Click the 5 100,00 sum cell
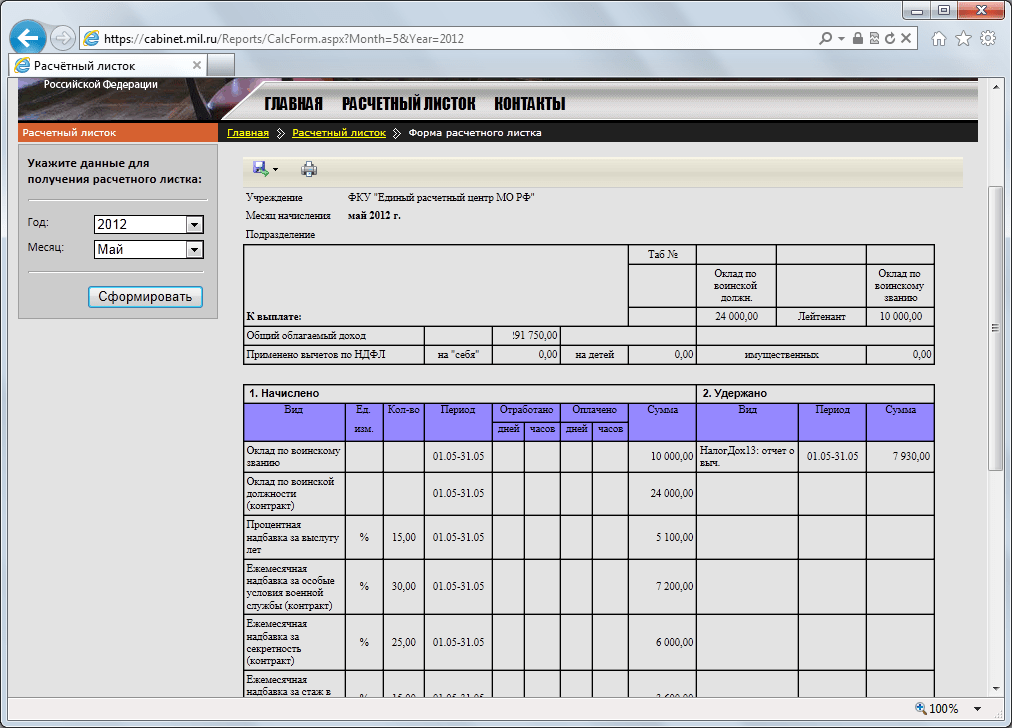This screenshot has height=728, width=1012. point(662,537)
